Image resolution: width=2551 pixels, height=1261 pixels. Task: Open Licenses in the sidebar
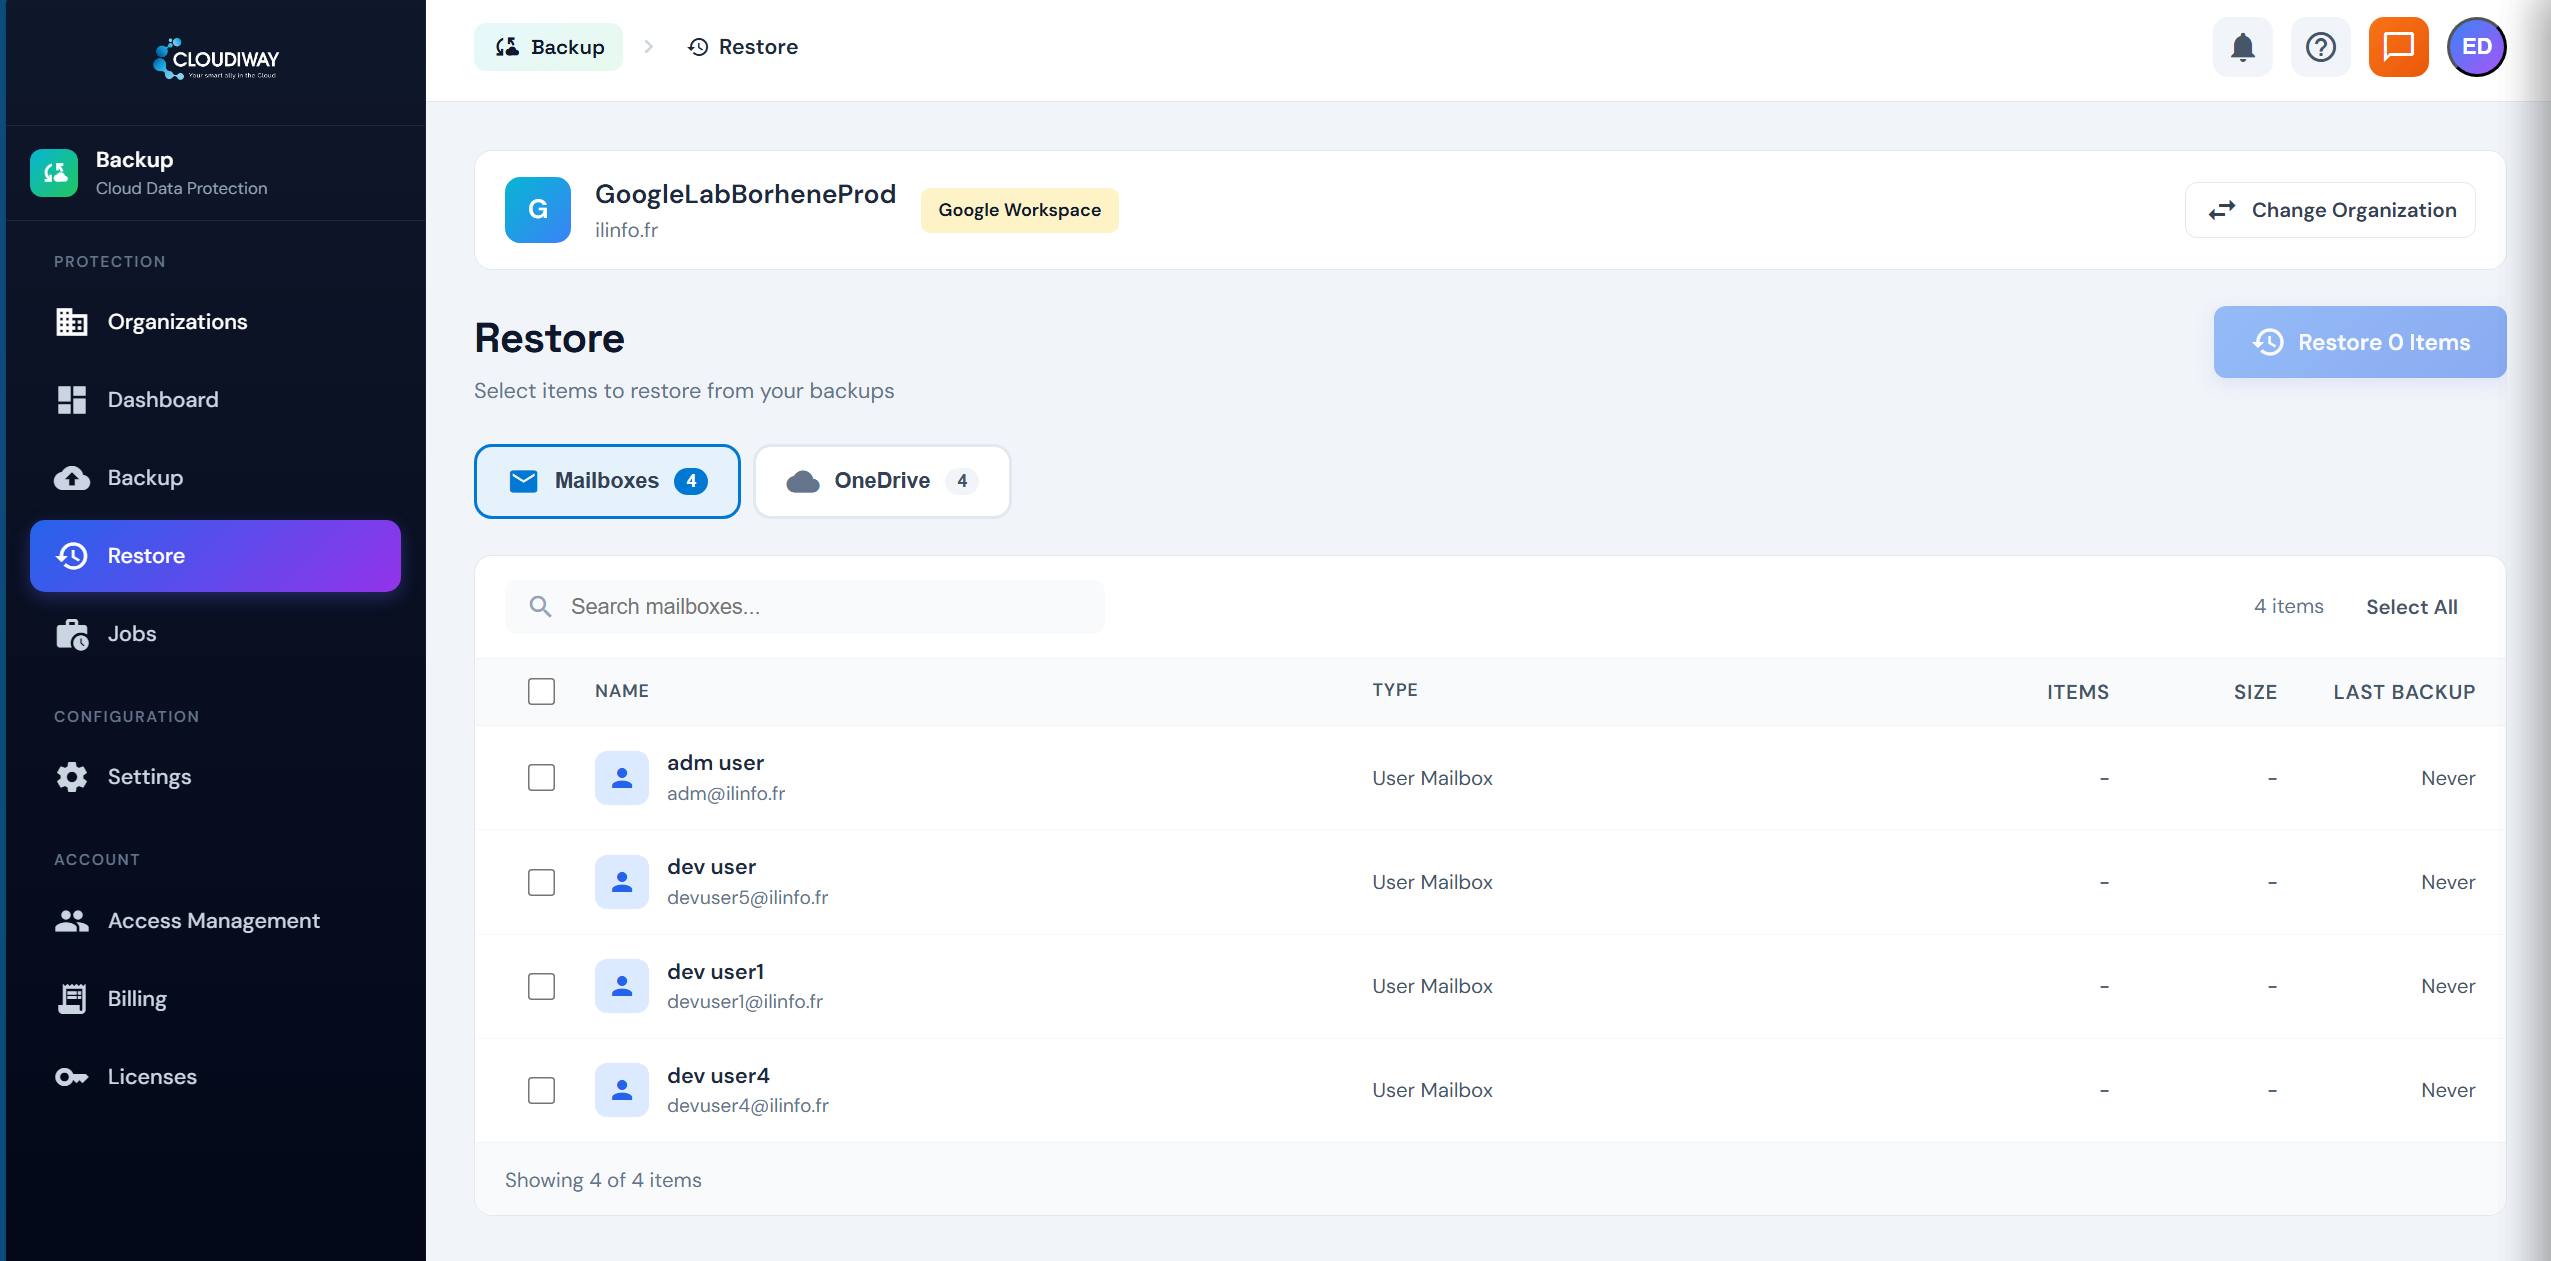[x=215, y=1077]
